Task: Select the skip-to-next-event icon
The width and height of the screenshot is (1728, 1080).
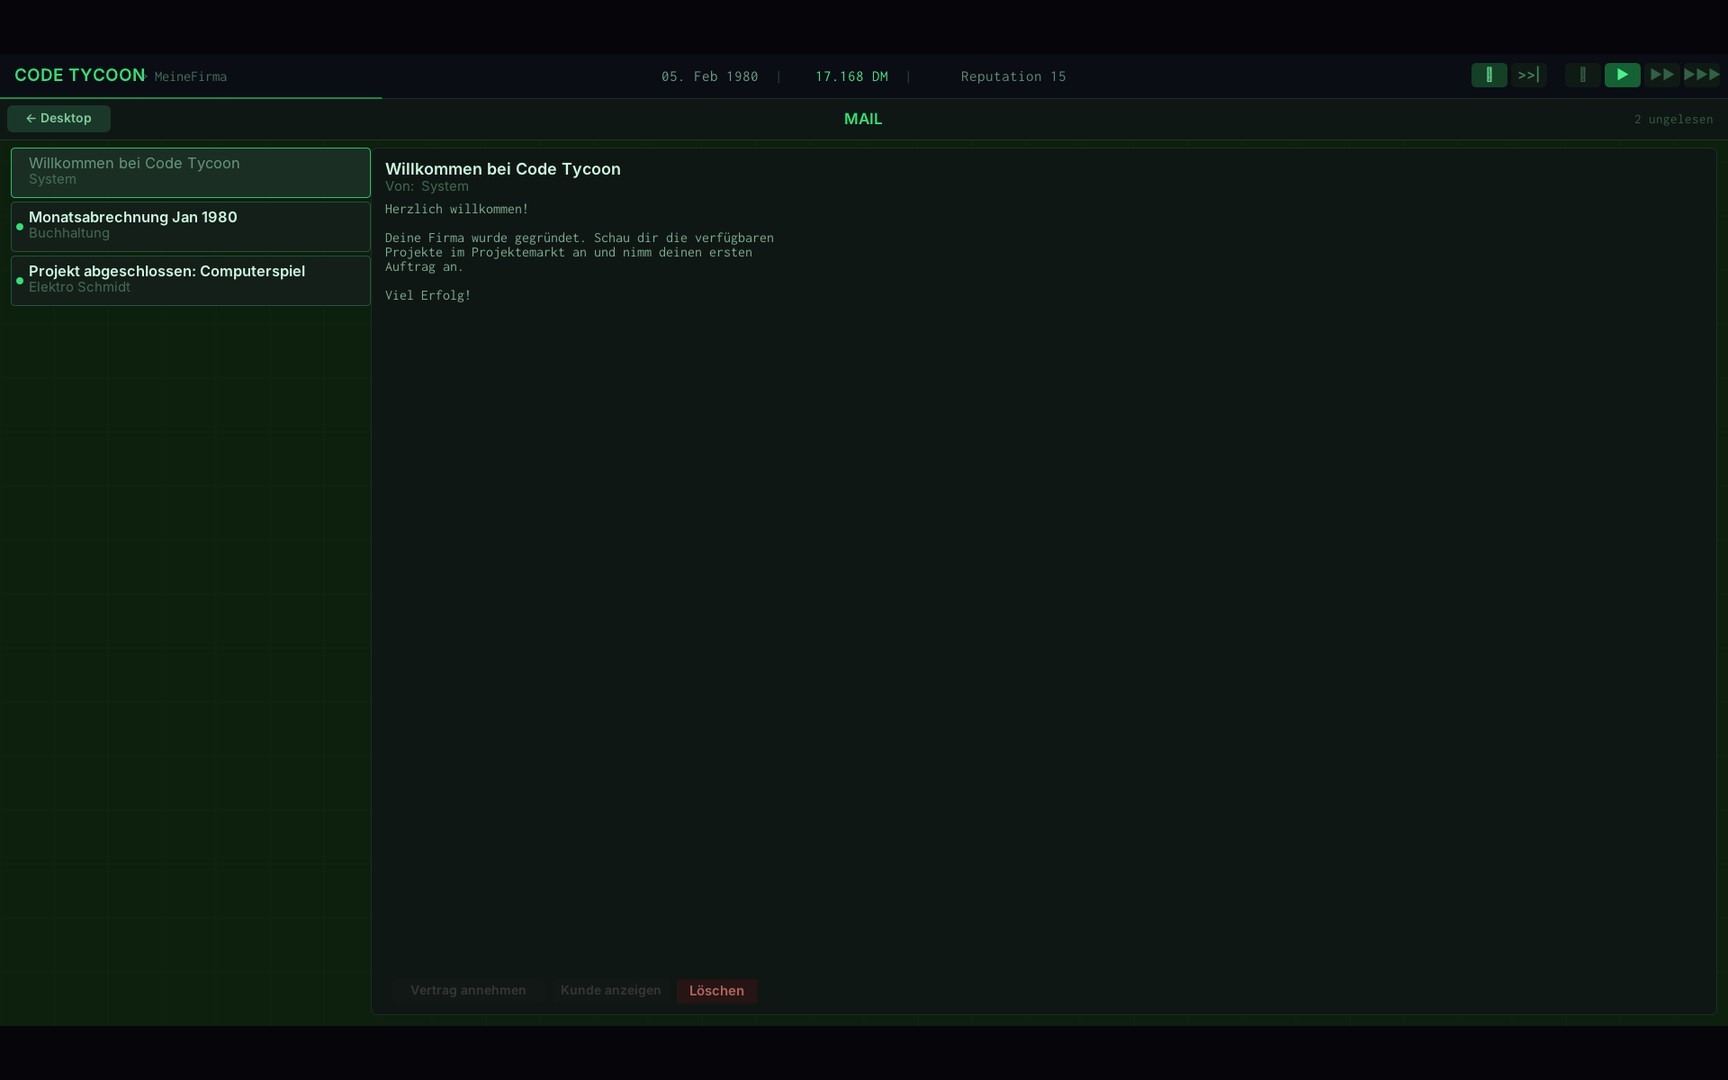Action: point(1529,75)
